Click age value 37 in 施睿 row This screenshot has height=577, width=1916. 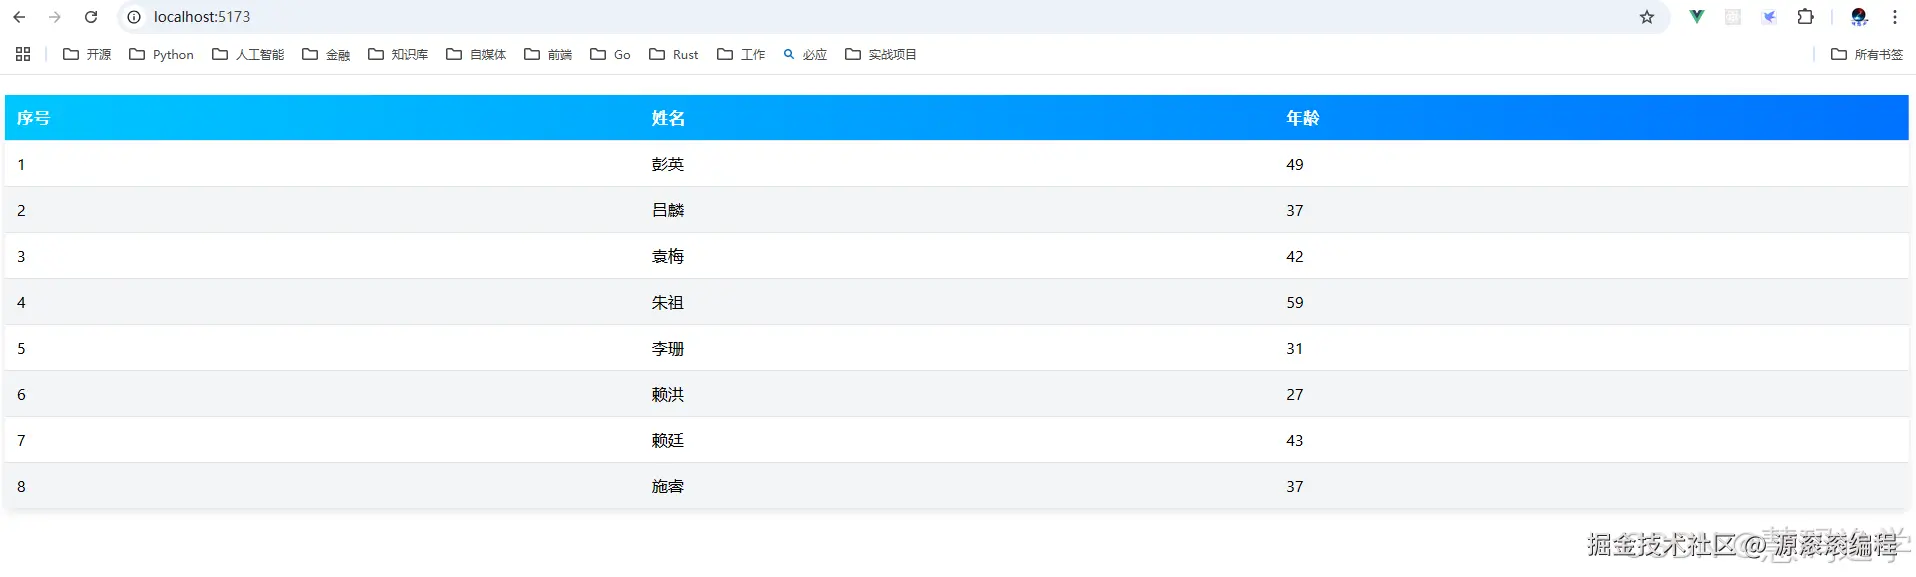[x=1295, y=486]
